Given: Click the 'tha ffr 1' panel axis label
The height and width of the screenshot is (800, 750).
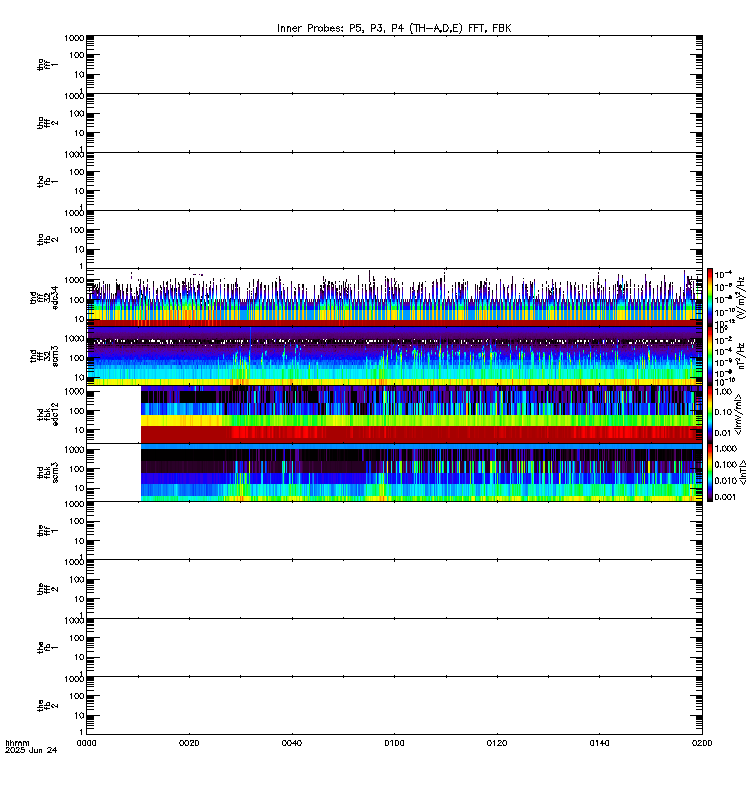Looking at the screenshot, I should (47, 64).
